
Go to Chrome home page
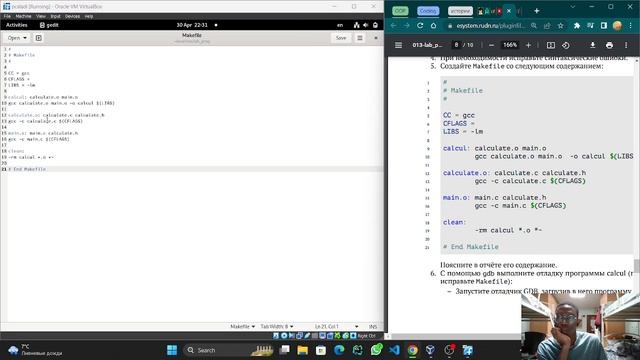point(433,25)
